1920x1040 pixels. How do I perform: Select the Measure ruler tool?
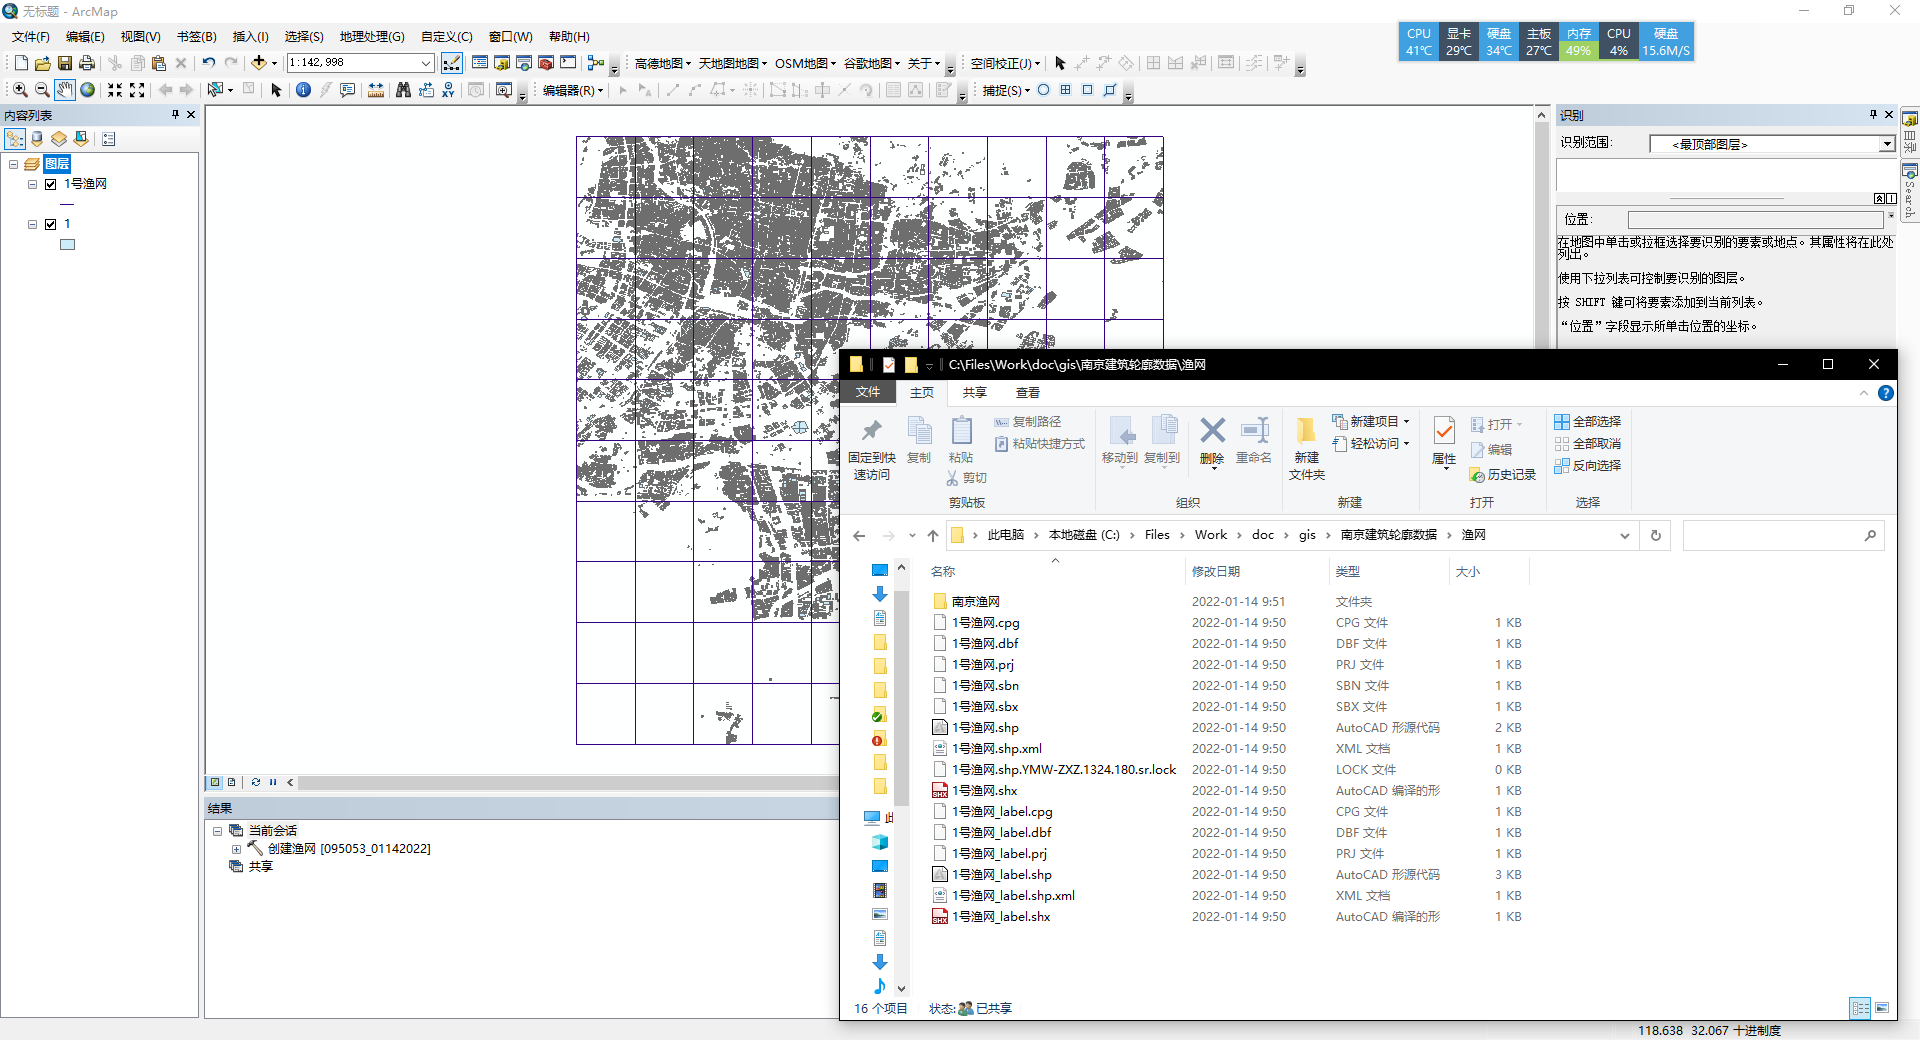click(x=376, y=90)
